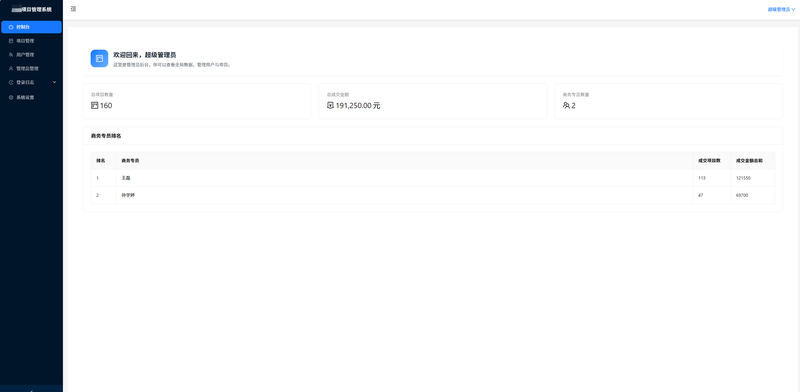Open the 控制台 dashboard menu item
The height and width of the screenshot is (392, 800).
(31, 27)
